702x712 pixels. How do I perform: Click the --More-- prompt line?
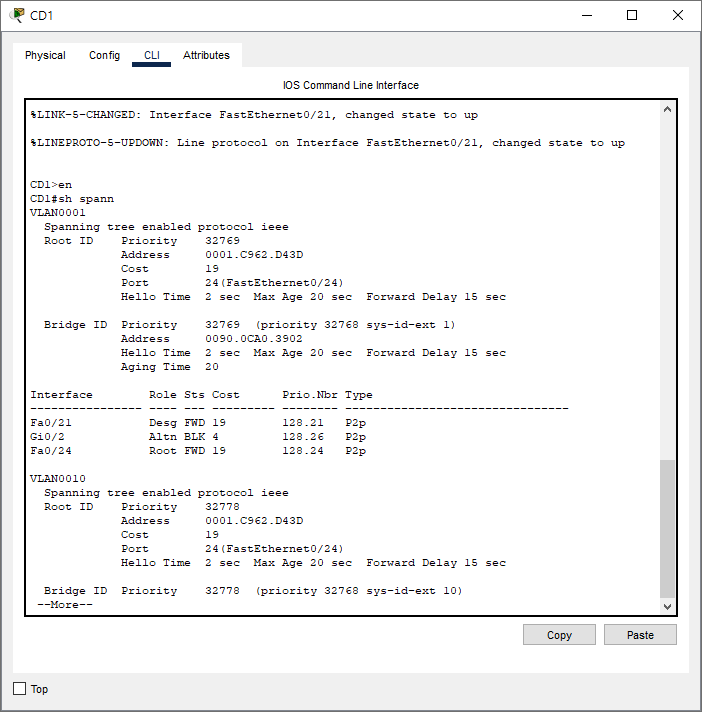(x=65, y=605)
